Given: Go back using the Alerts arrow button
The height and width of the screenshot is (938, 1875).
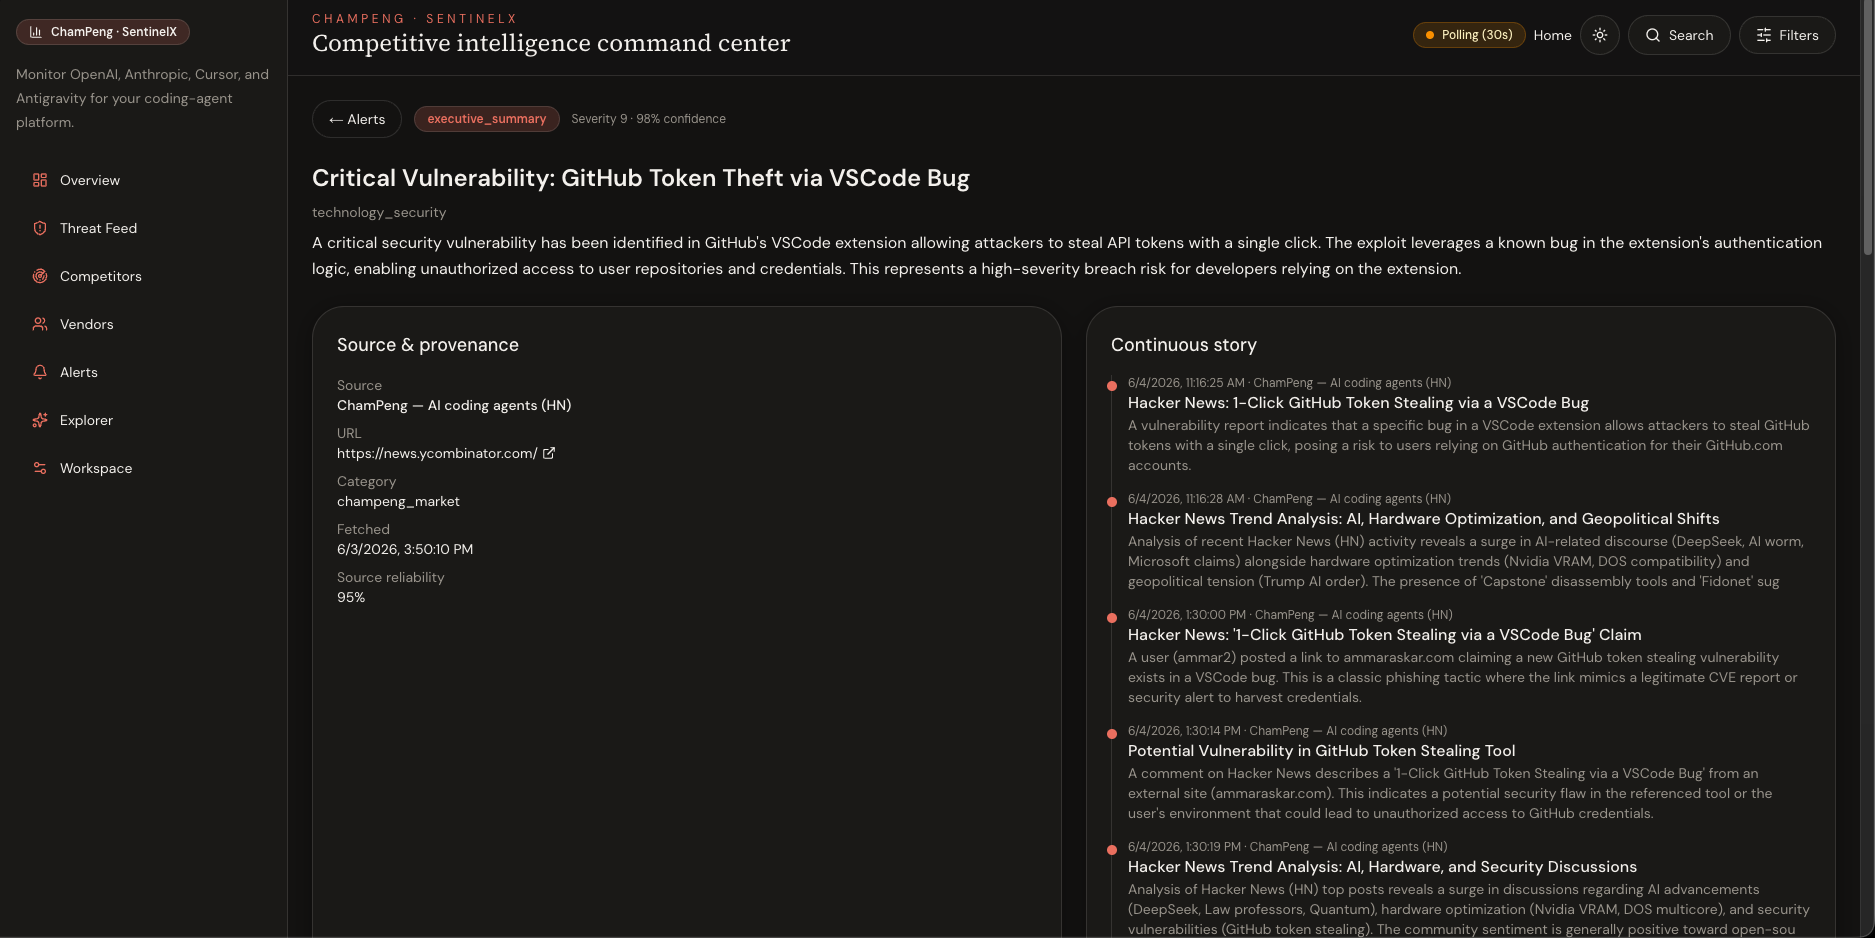Looking at the screenshot, I should [357, 119].
